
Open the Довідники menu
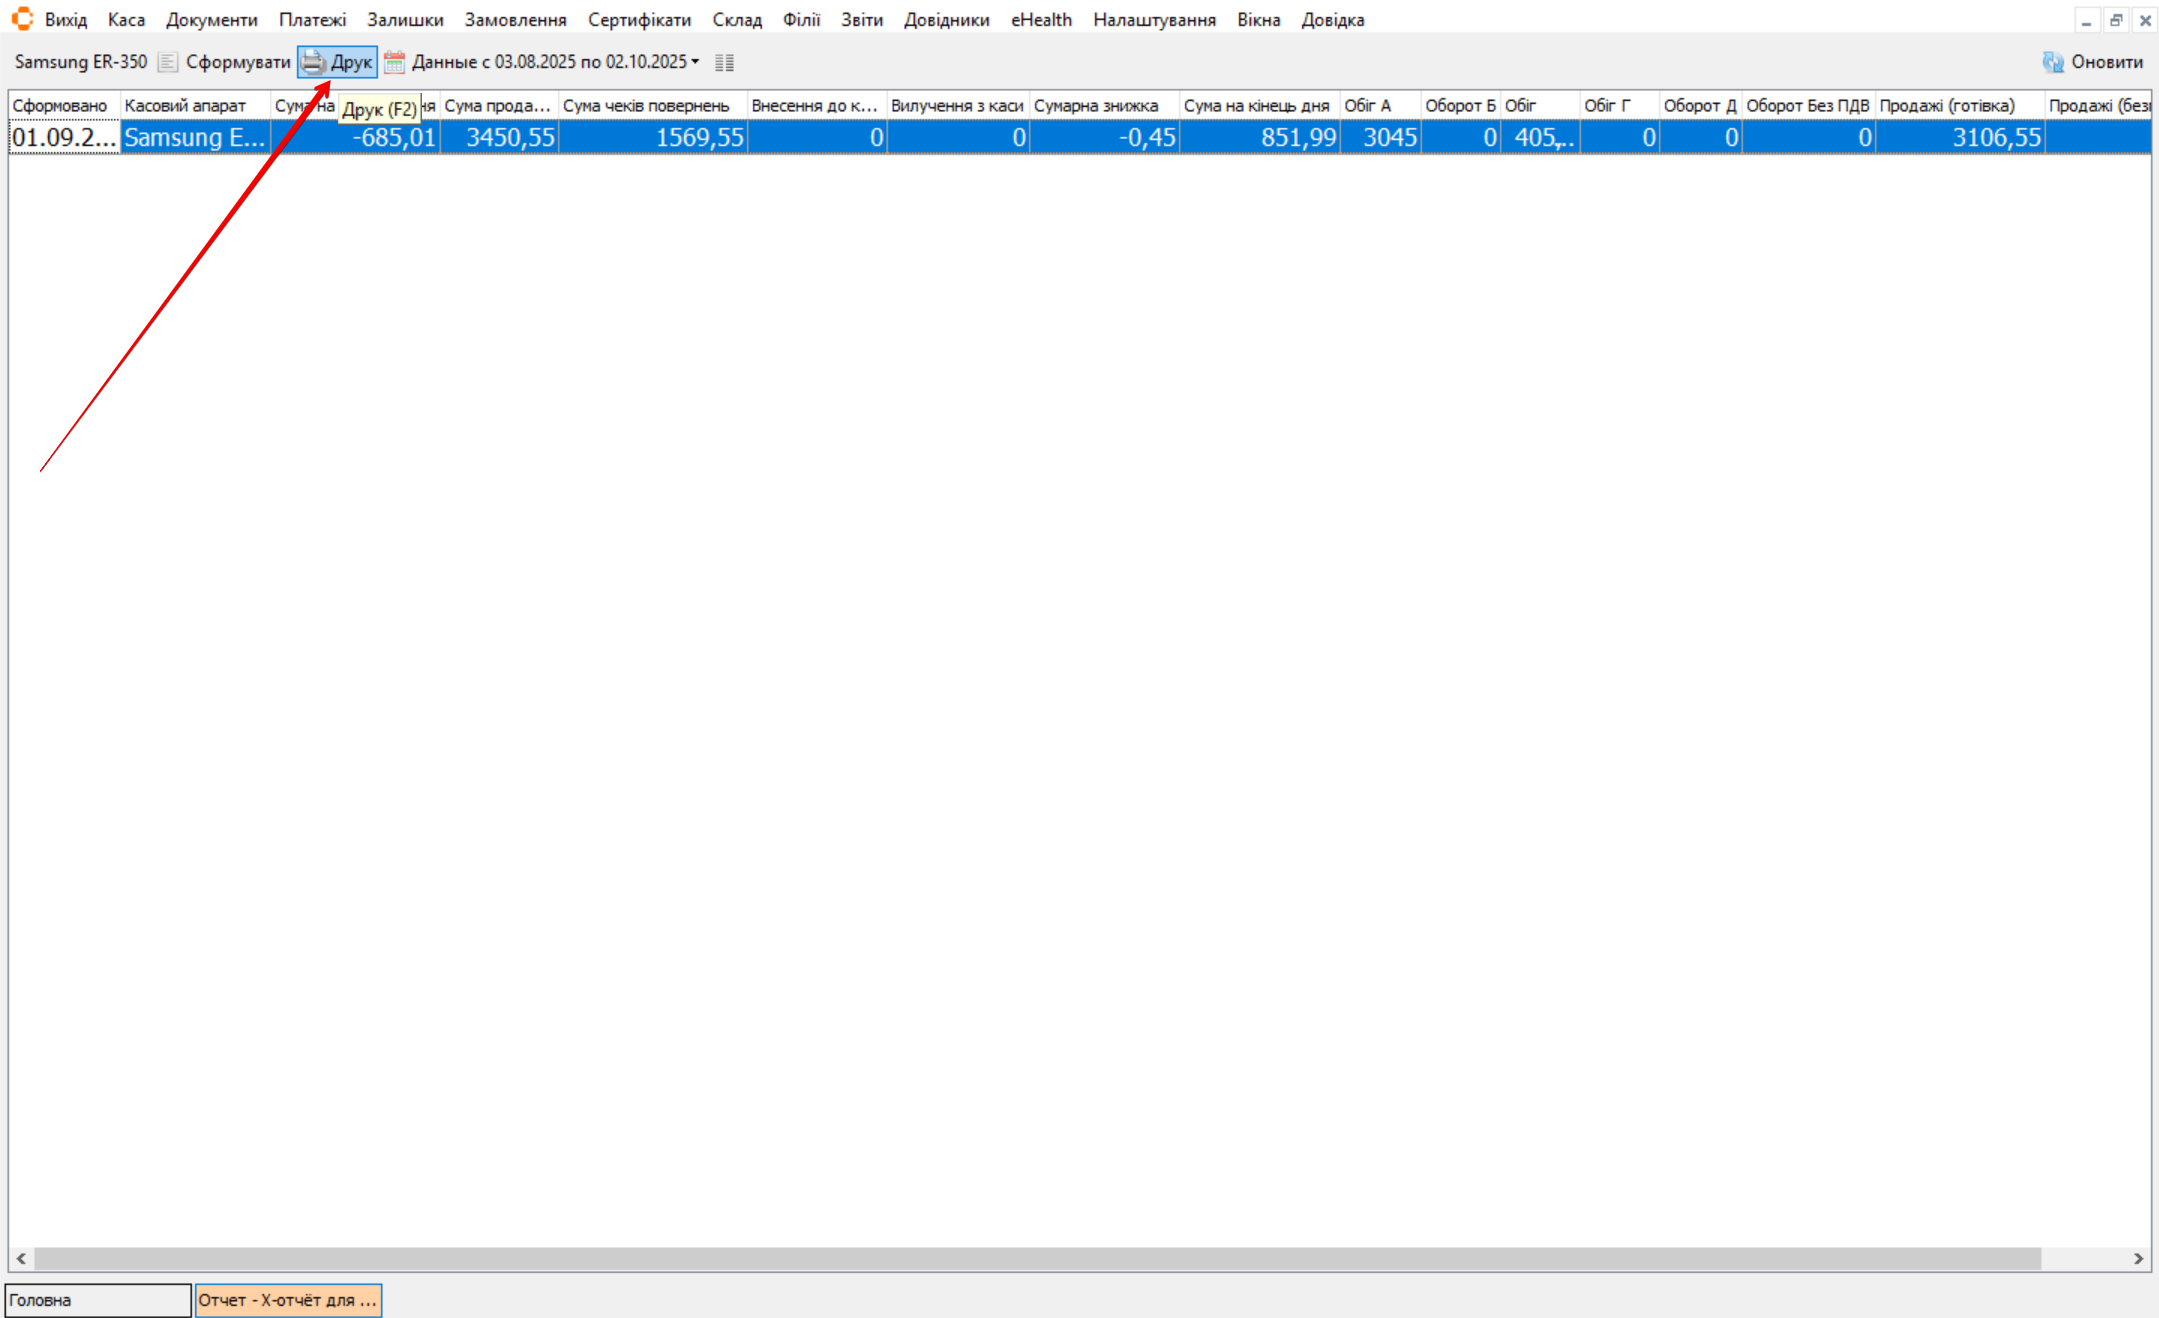946,20
